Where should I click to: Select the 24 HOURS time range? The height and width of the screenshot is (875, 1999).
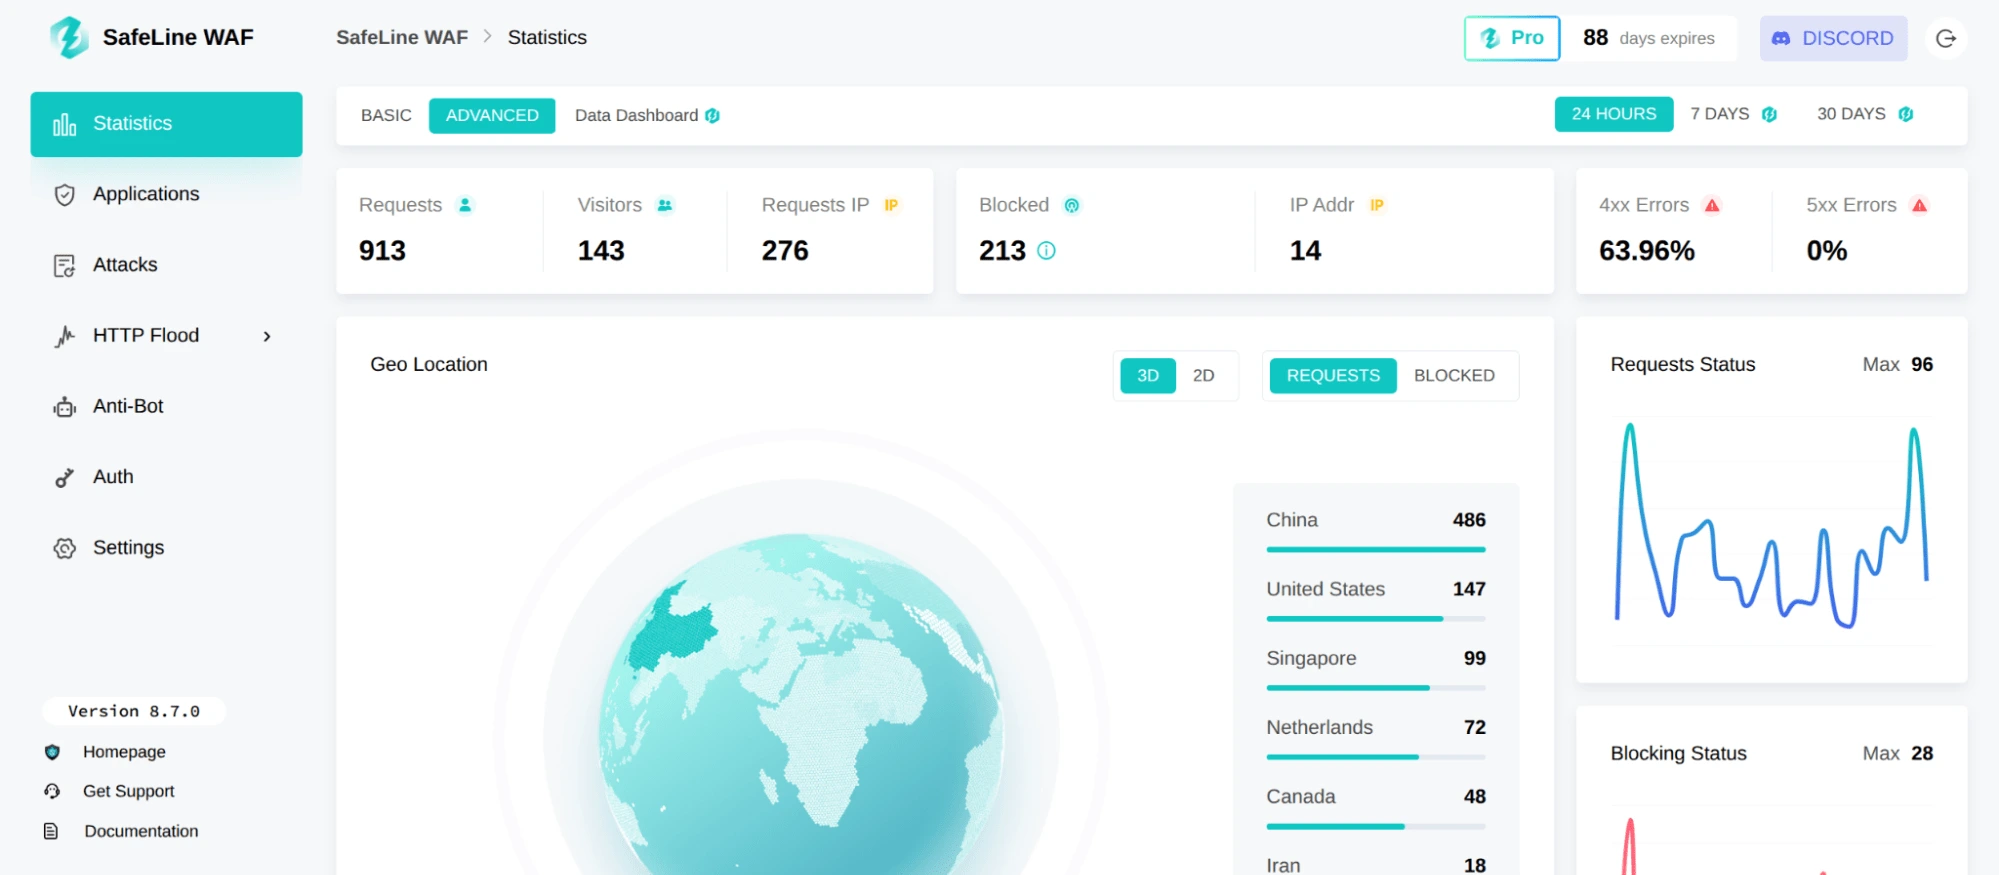click(x=1614, y=114)
